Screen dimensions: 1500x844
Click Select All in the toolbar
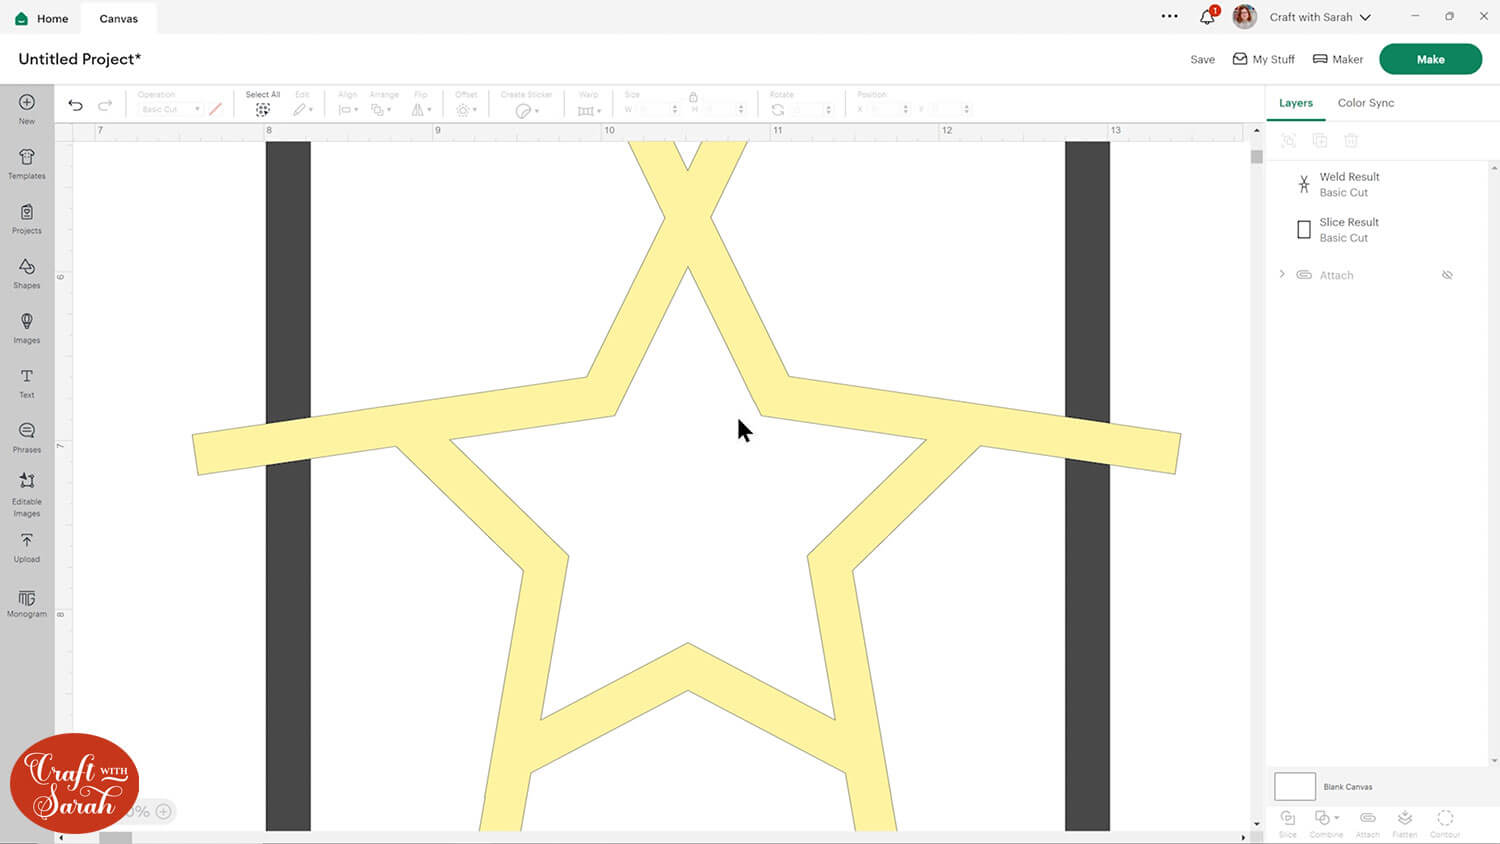click(263, 104)
